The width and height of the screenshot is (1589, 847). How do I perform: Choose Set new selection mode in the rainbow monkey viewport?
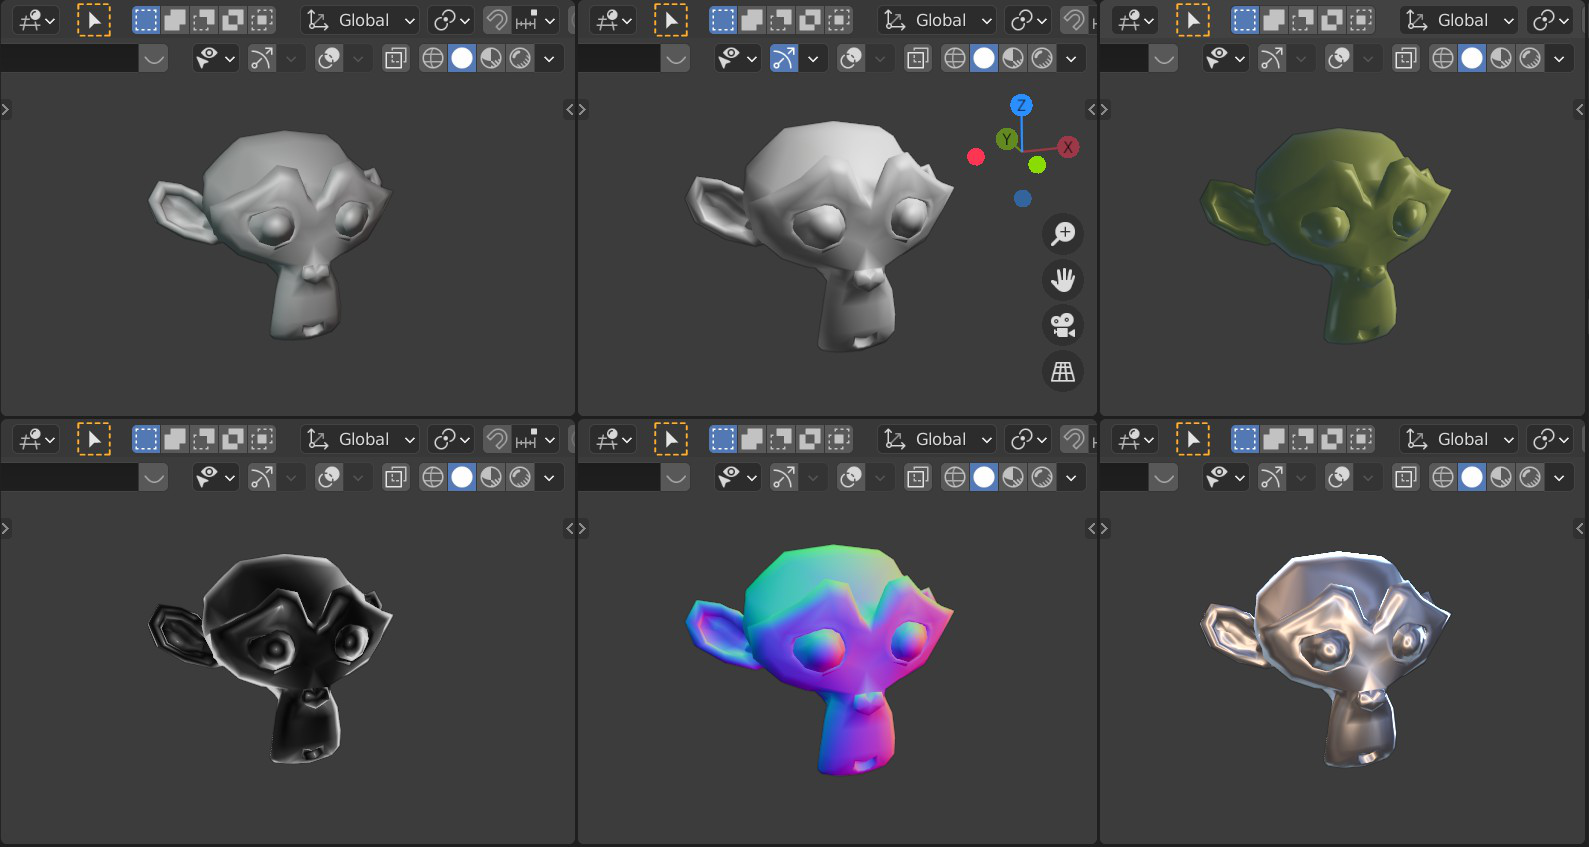pyautogui.click(x=723, y=439)
